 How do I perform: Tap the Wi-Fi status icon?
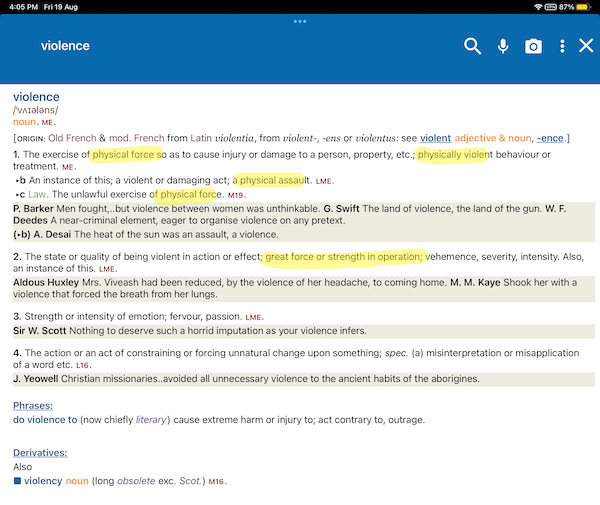coord(539,6)
